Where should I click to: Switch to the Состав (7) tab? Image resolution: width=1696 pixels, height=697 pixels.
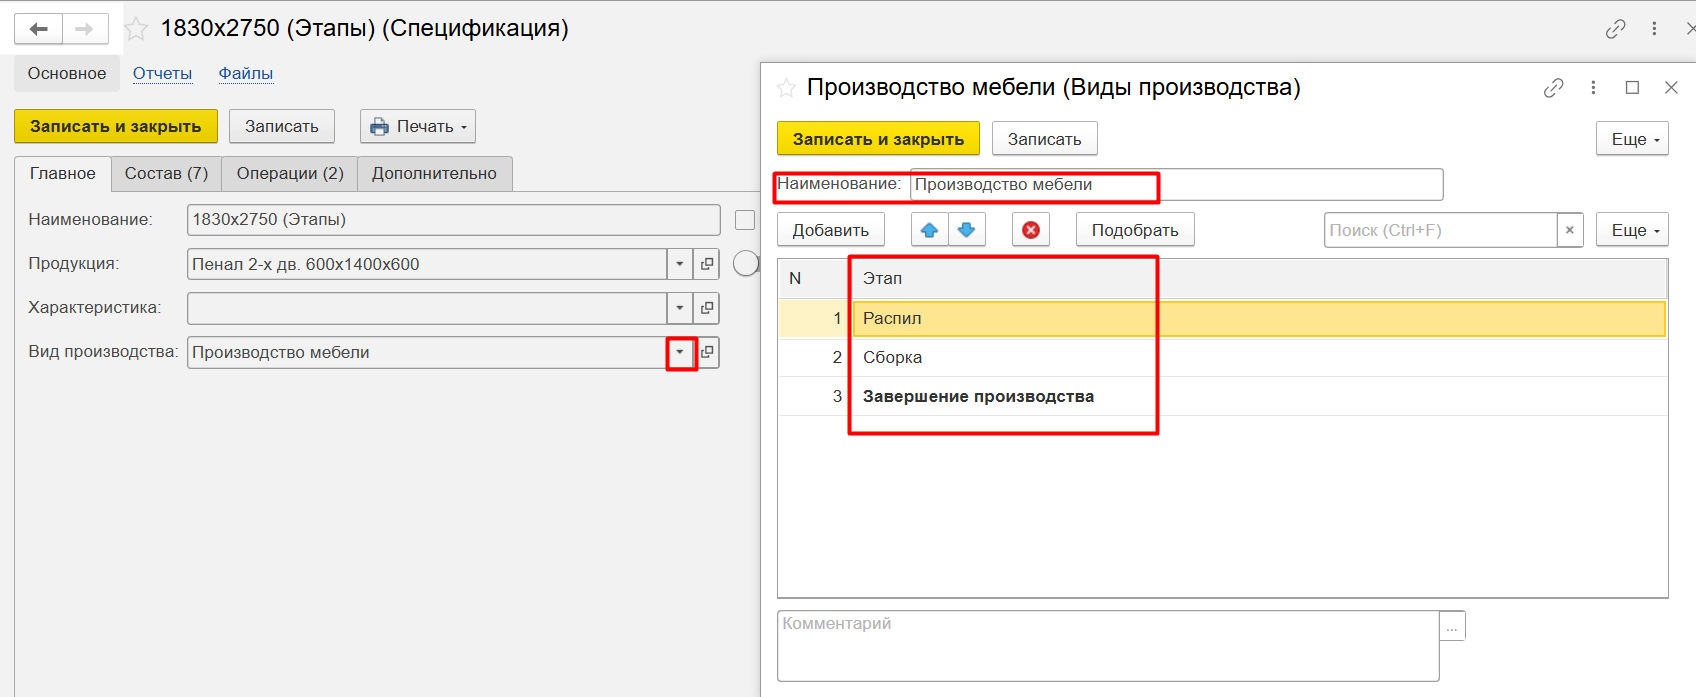tap(166, 173)
